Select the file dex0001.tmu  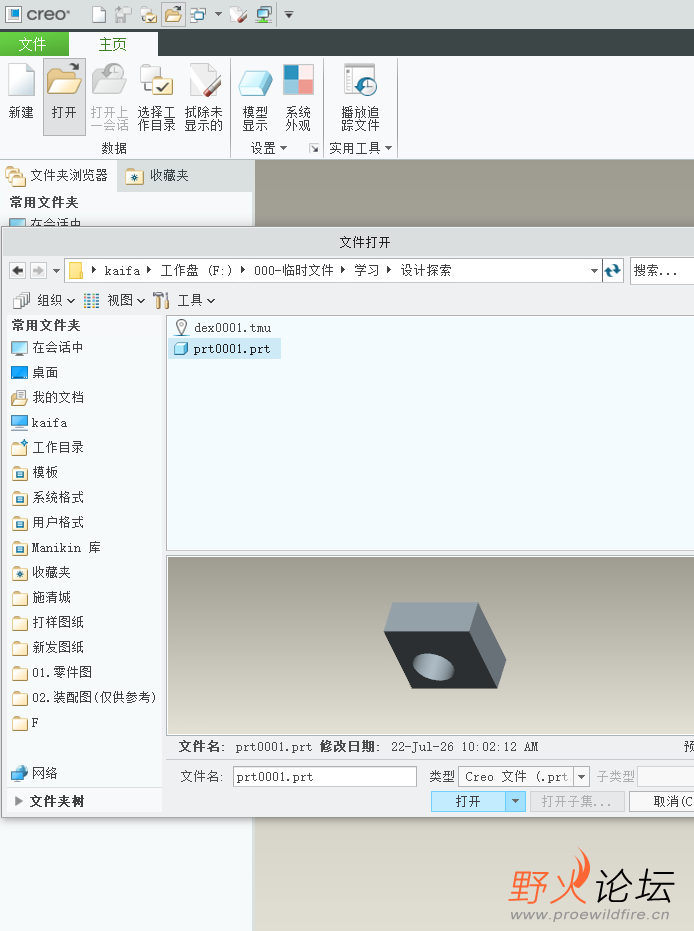click(223, 328)
